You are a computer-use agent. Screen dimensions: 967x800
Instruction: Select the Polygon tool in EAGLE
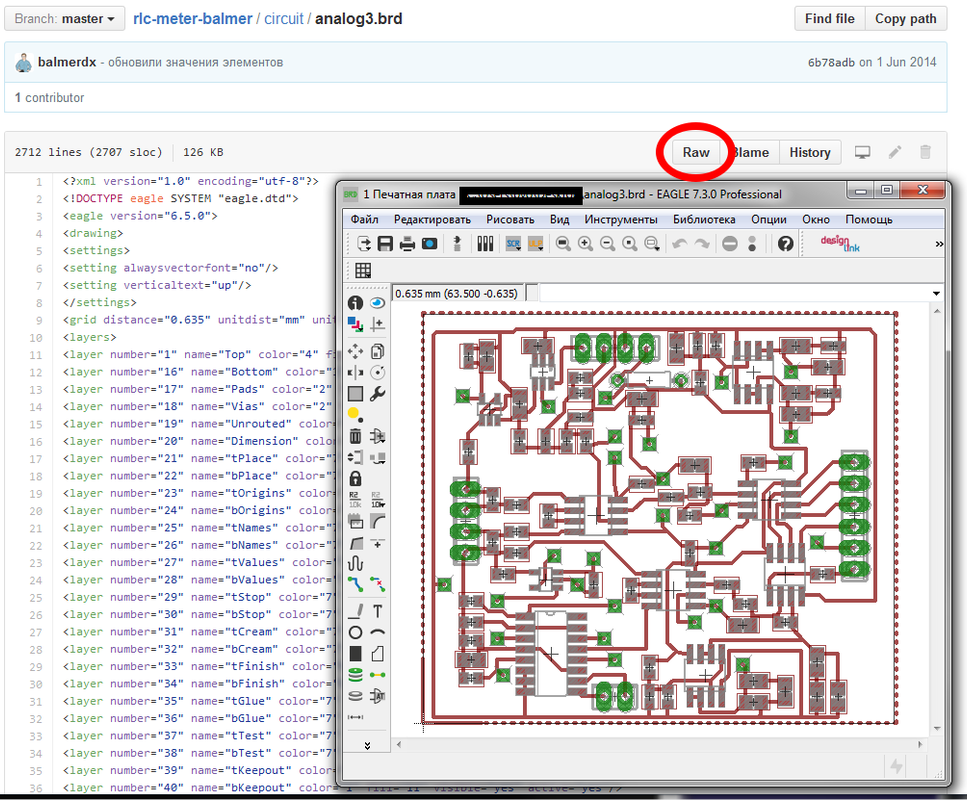(377, 653)
